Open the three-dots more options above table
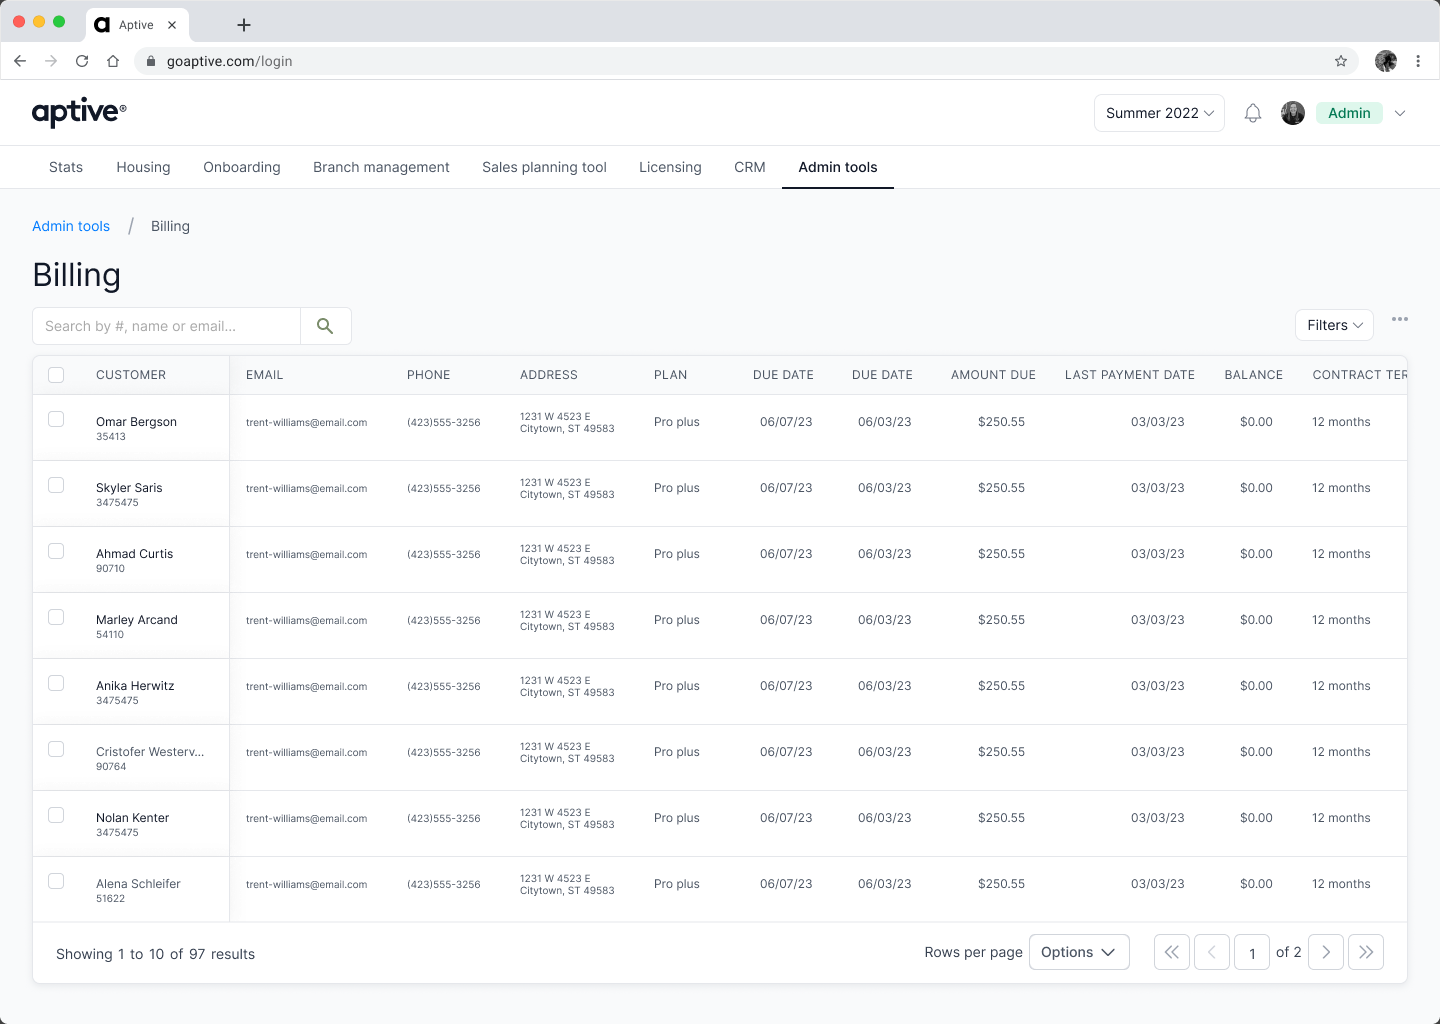 [x=1400, y=319]
